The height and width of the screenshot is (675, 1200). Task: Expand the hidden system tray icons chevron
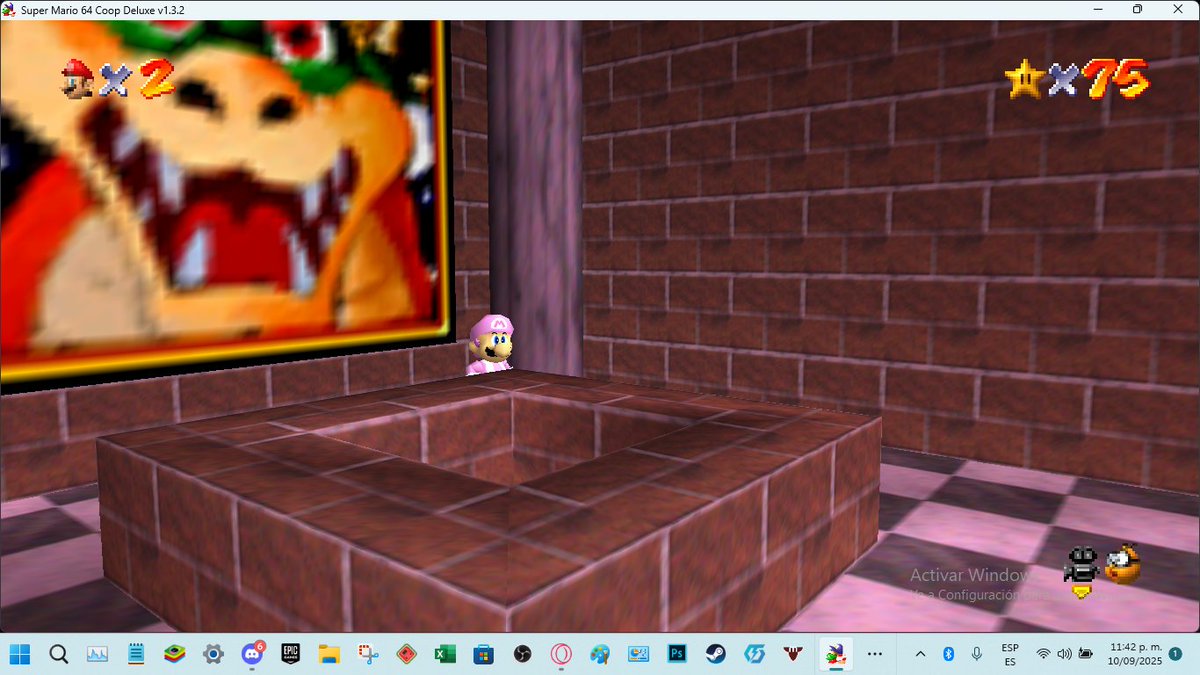920,654
